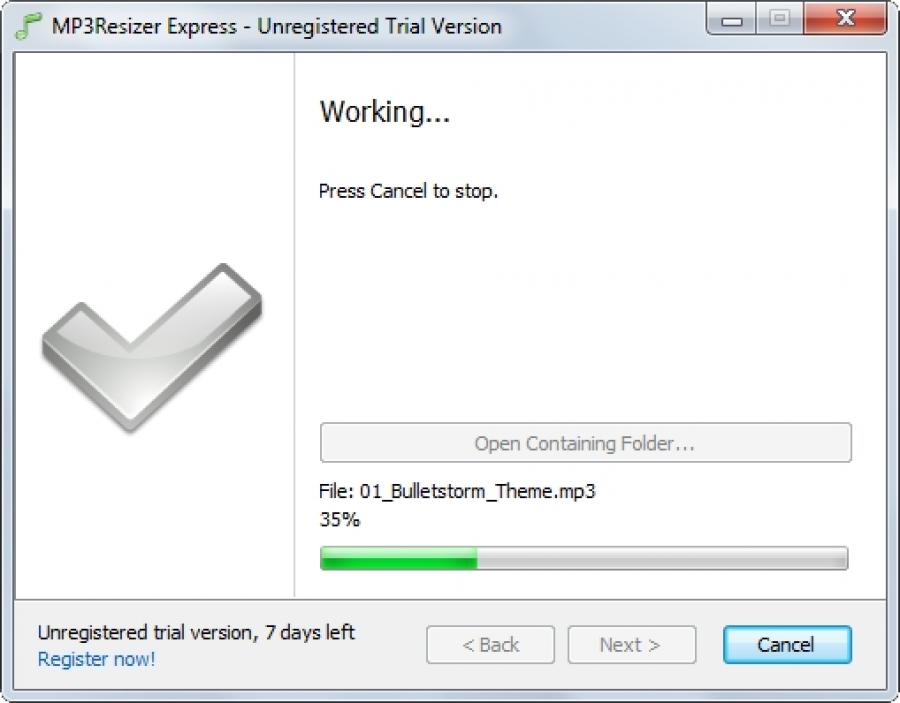
Task: Close the MP3Resizer window with the X
Action: [845, 19]
